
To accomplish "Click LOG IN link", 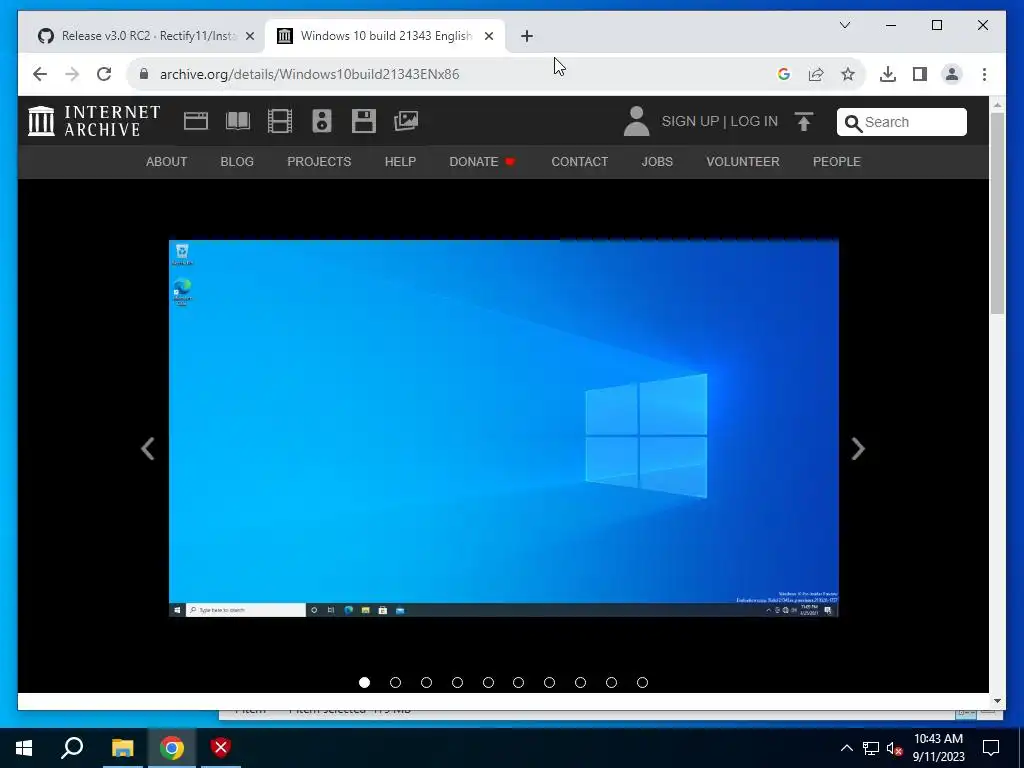I will tap(754, 121).
